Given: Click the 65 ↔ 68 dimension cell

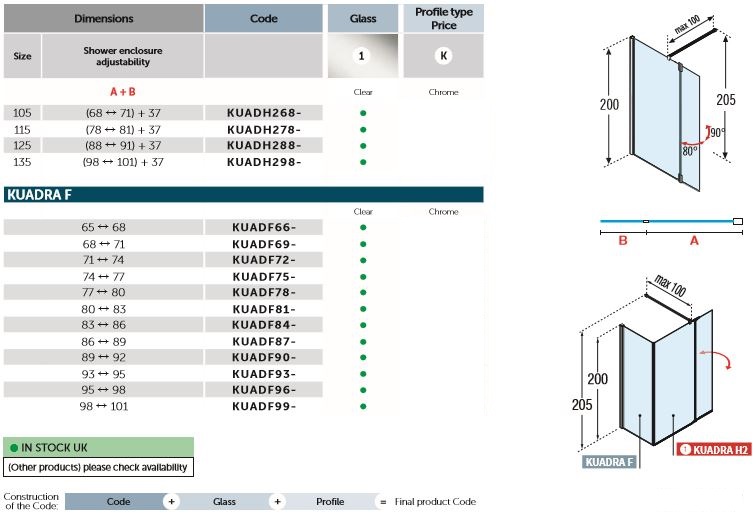Looking at the screenshot, I should [x=103, y=227].
